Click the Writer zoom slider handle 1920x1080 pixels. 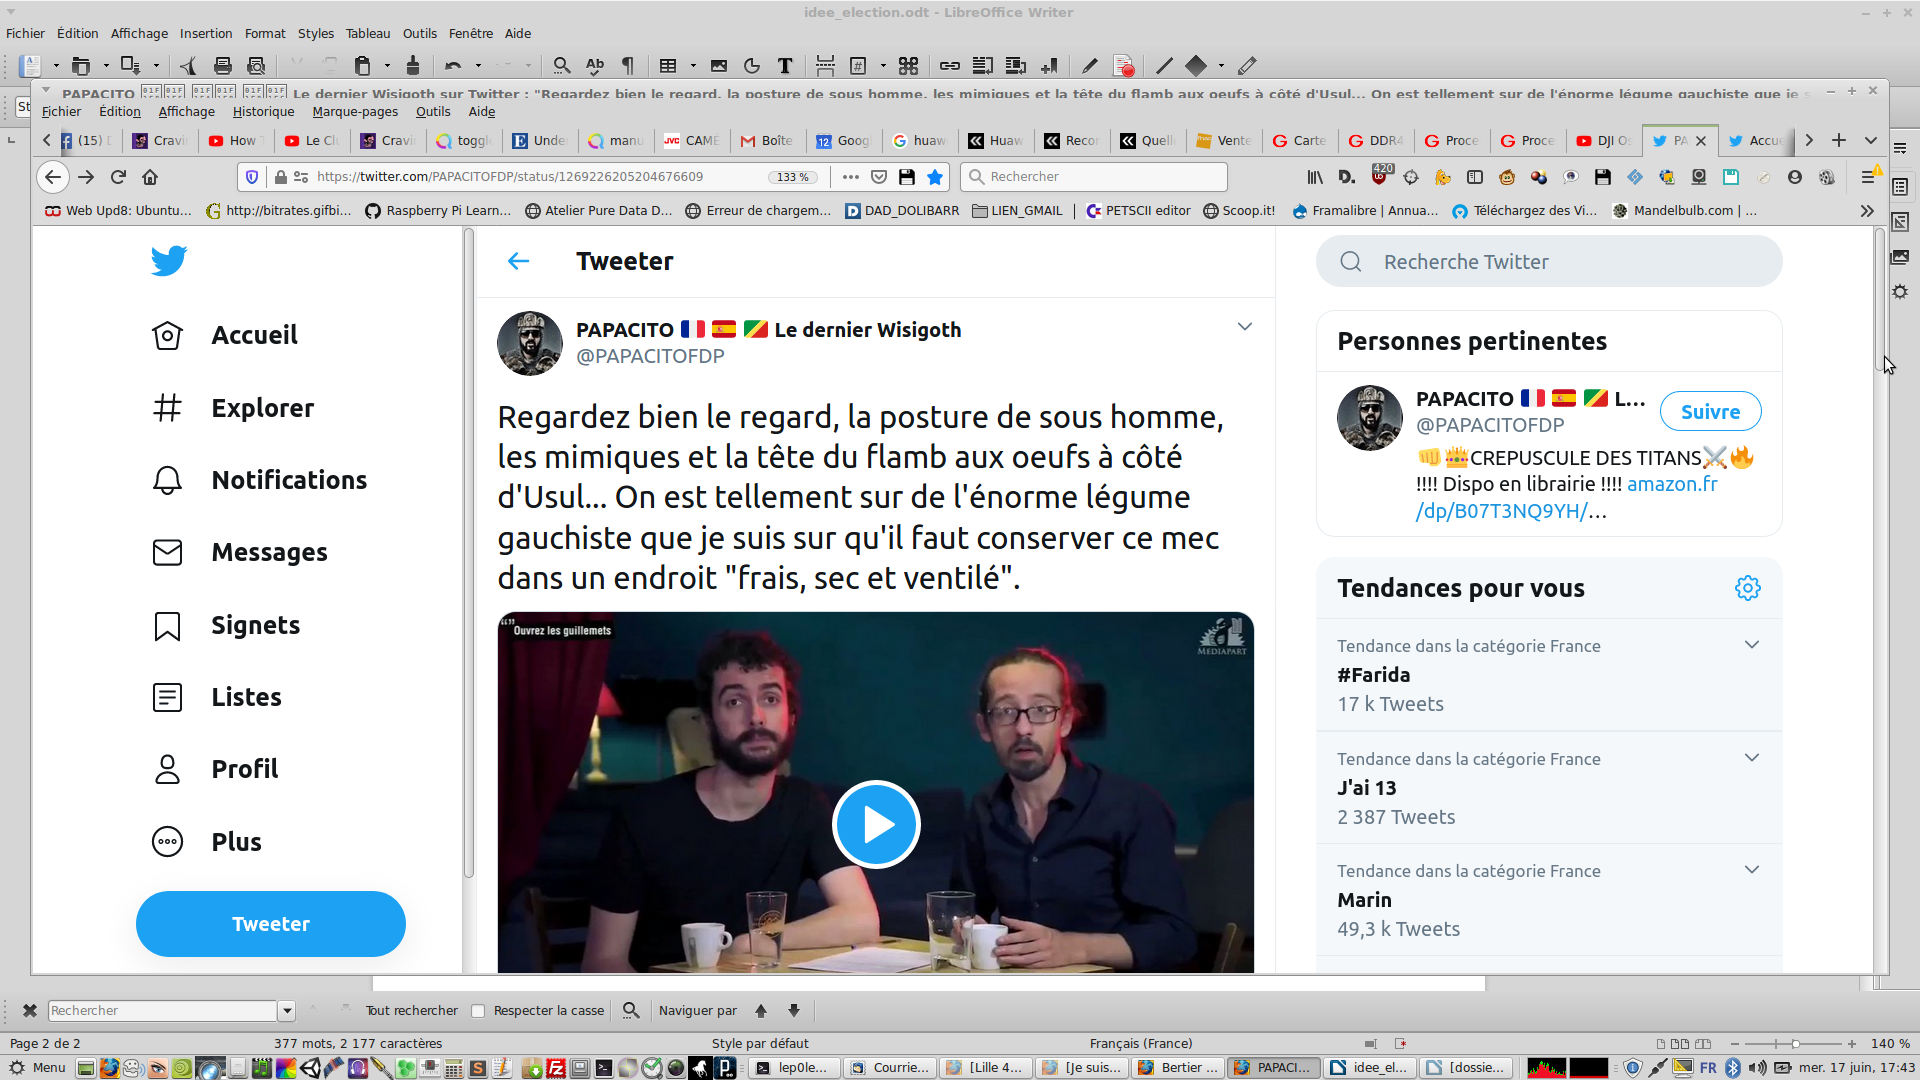(x=1795, y=1044)
